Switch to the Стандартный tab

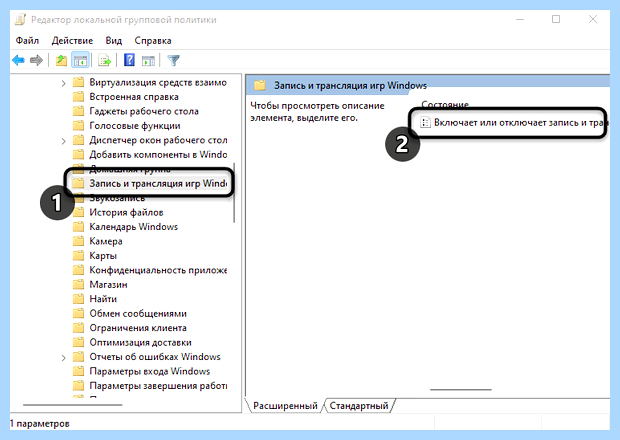point(359,406)
